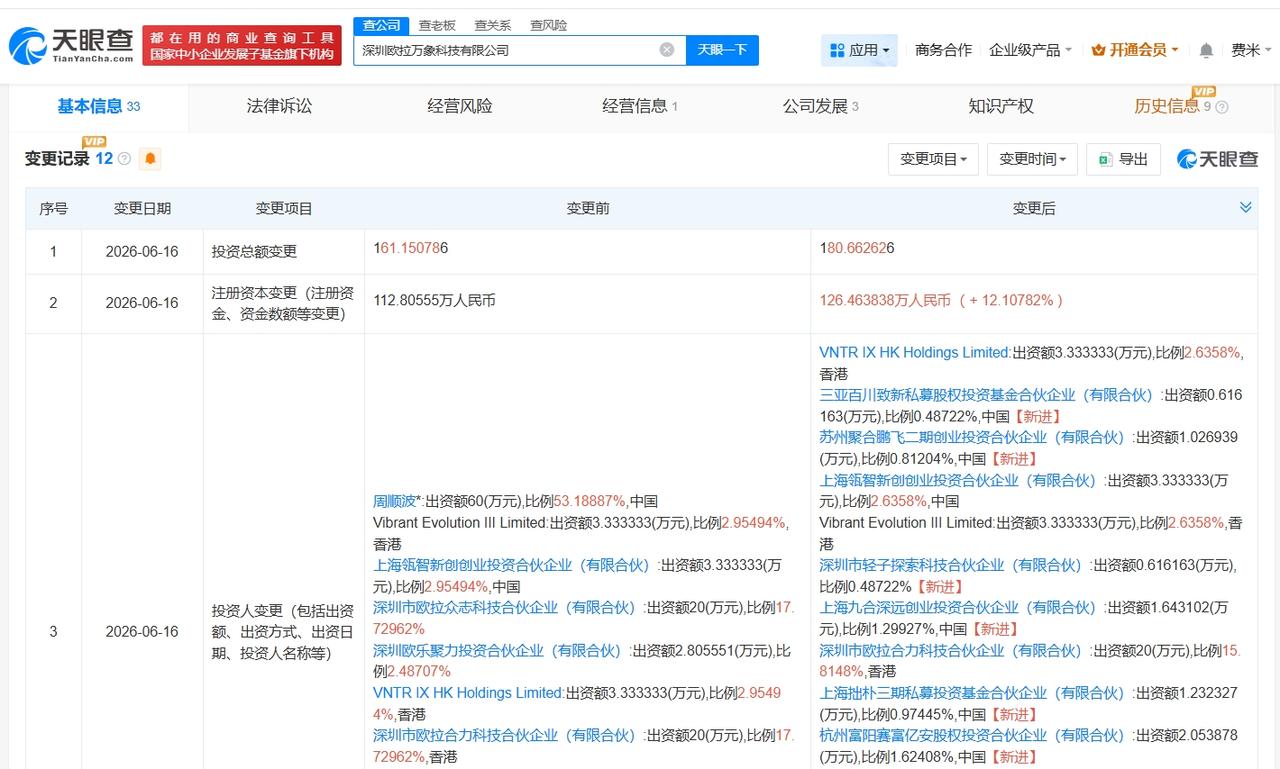Open the notifications bell

[x=1206, y=50]
